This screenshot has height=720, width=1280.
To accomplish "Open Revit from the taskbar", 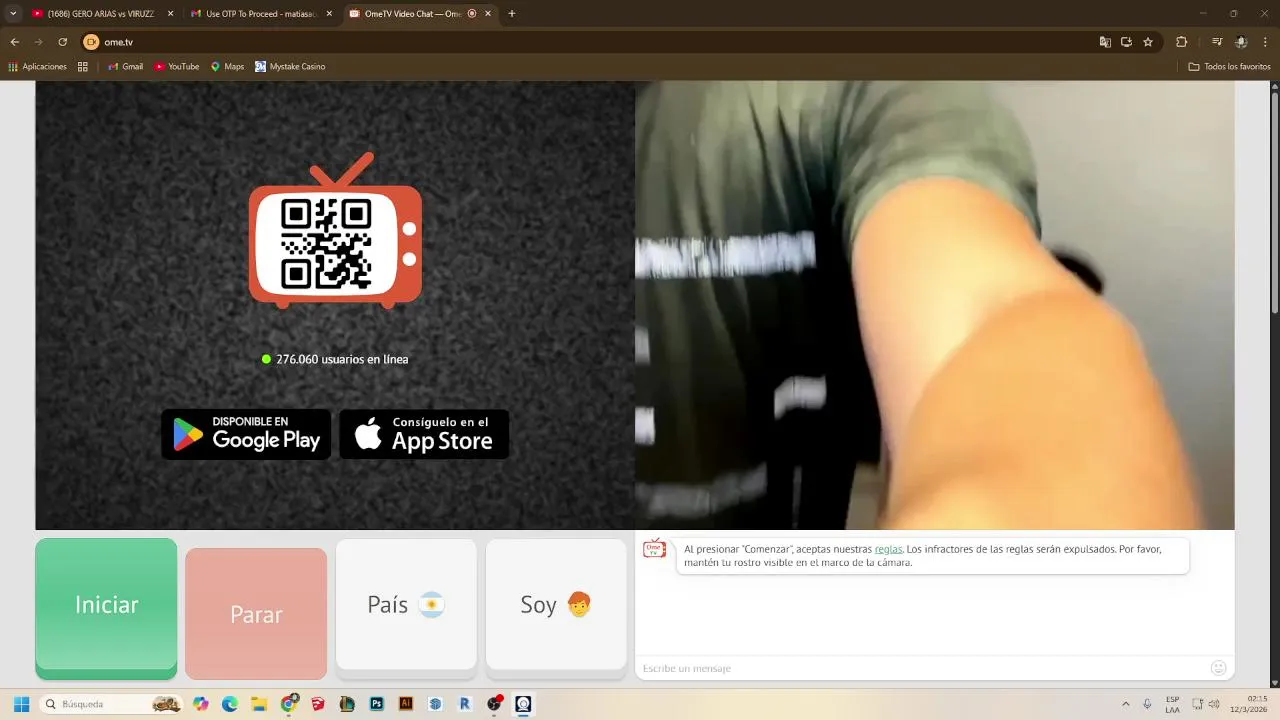I will 465,704.
